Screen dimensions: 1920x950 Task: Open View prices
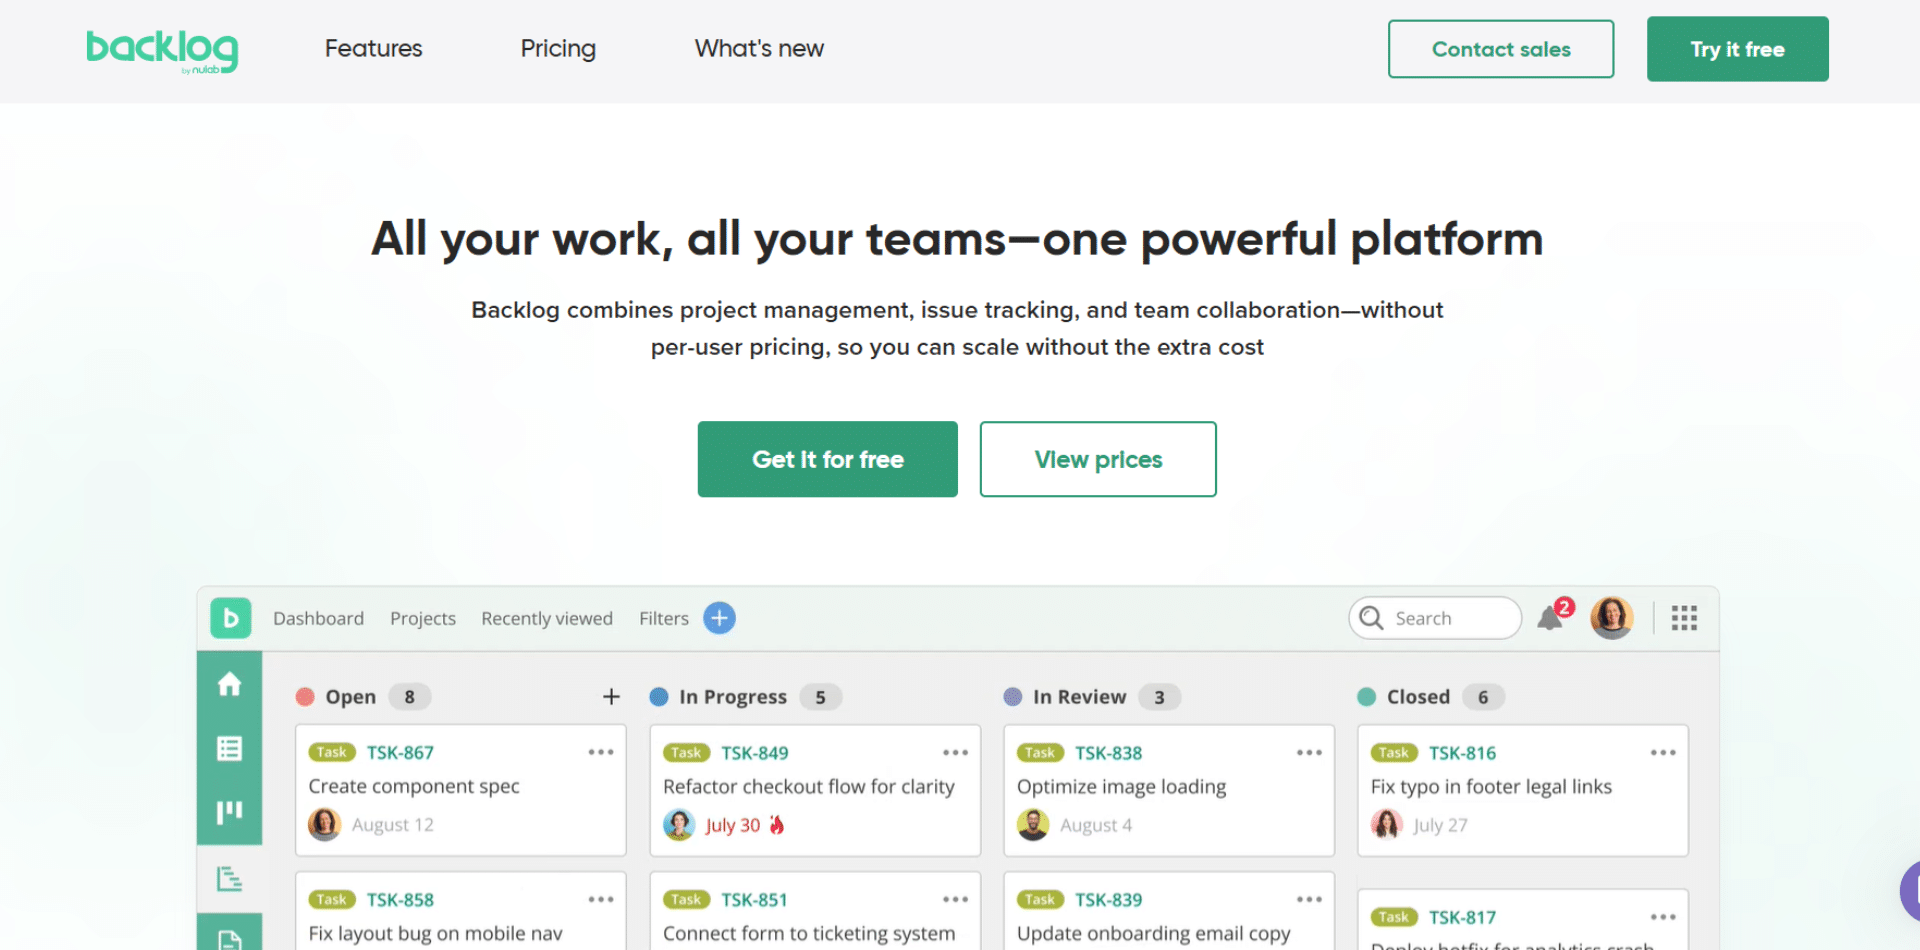[x=1097, y=459]
